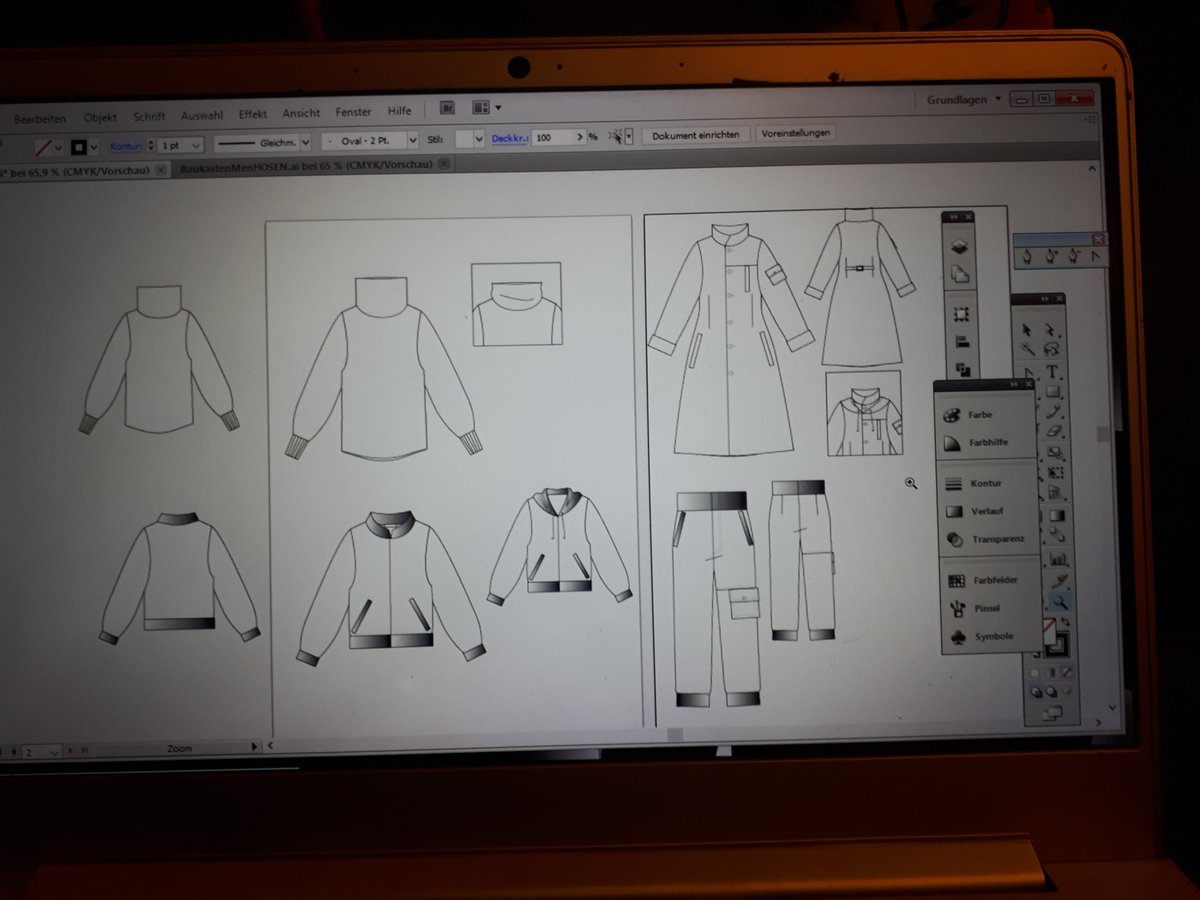Open the Schrift menu

(149, 116)
